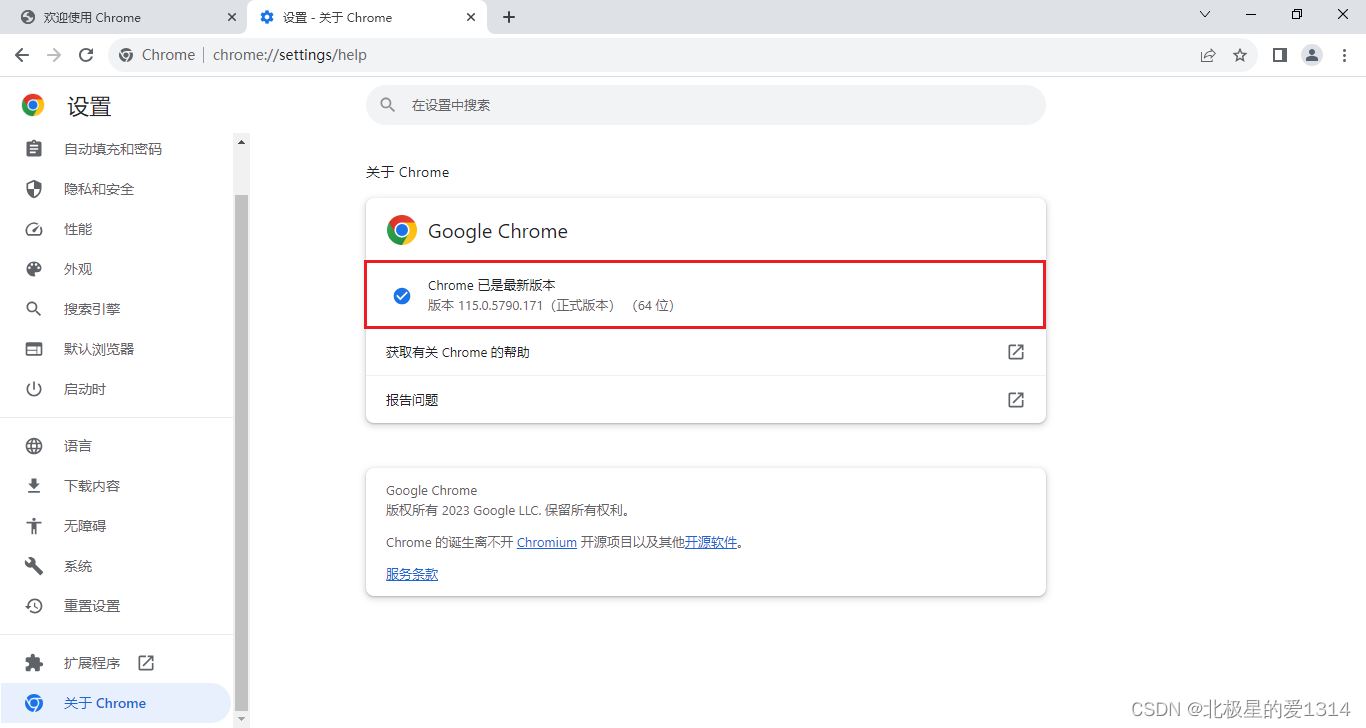Click the palette icon beside 外观
The image size is (1366, 728).
click(34, 269)
